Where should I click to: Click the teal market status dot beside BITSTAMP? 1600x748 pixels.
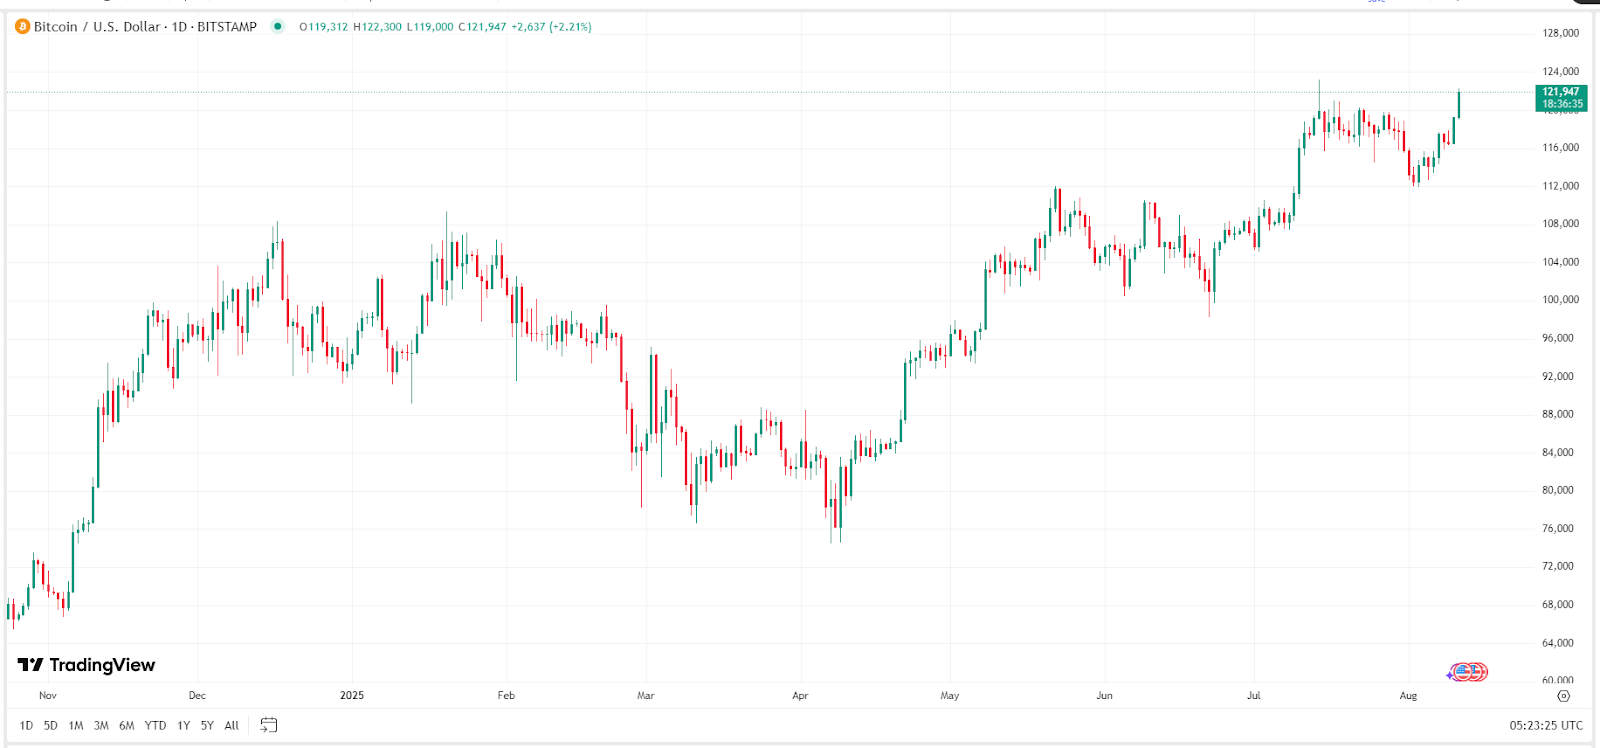tap(280, 27)
